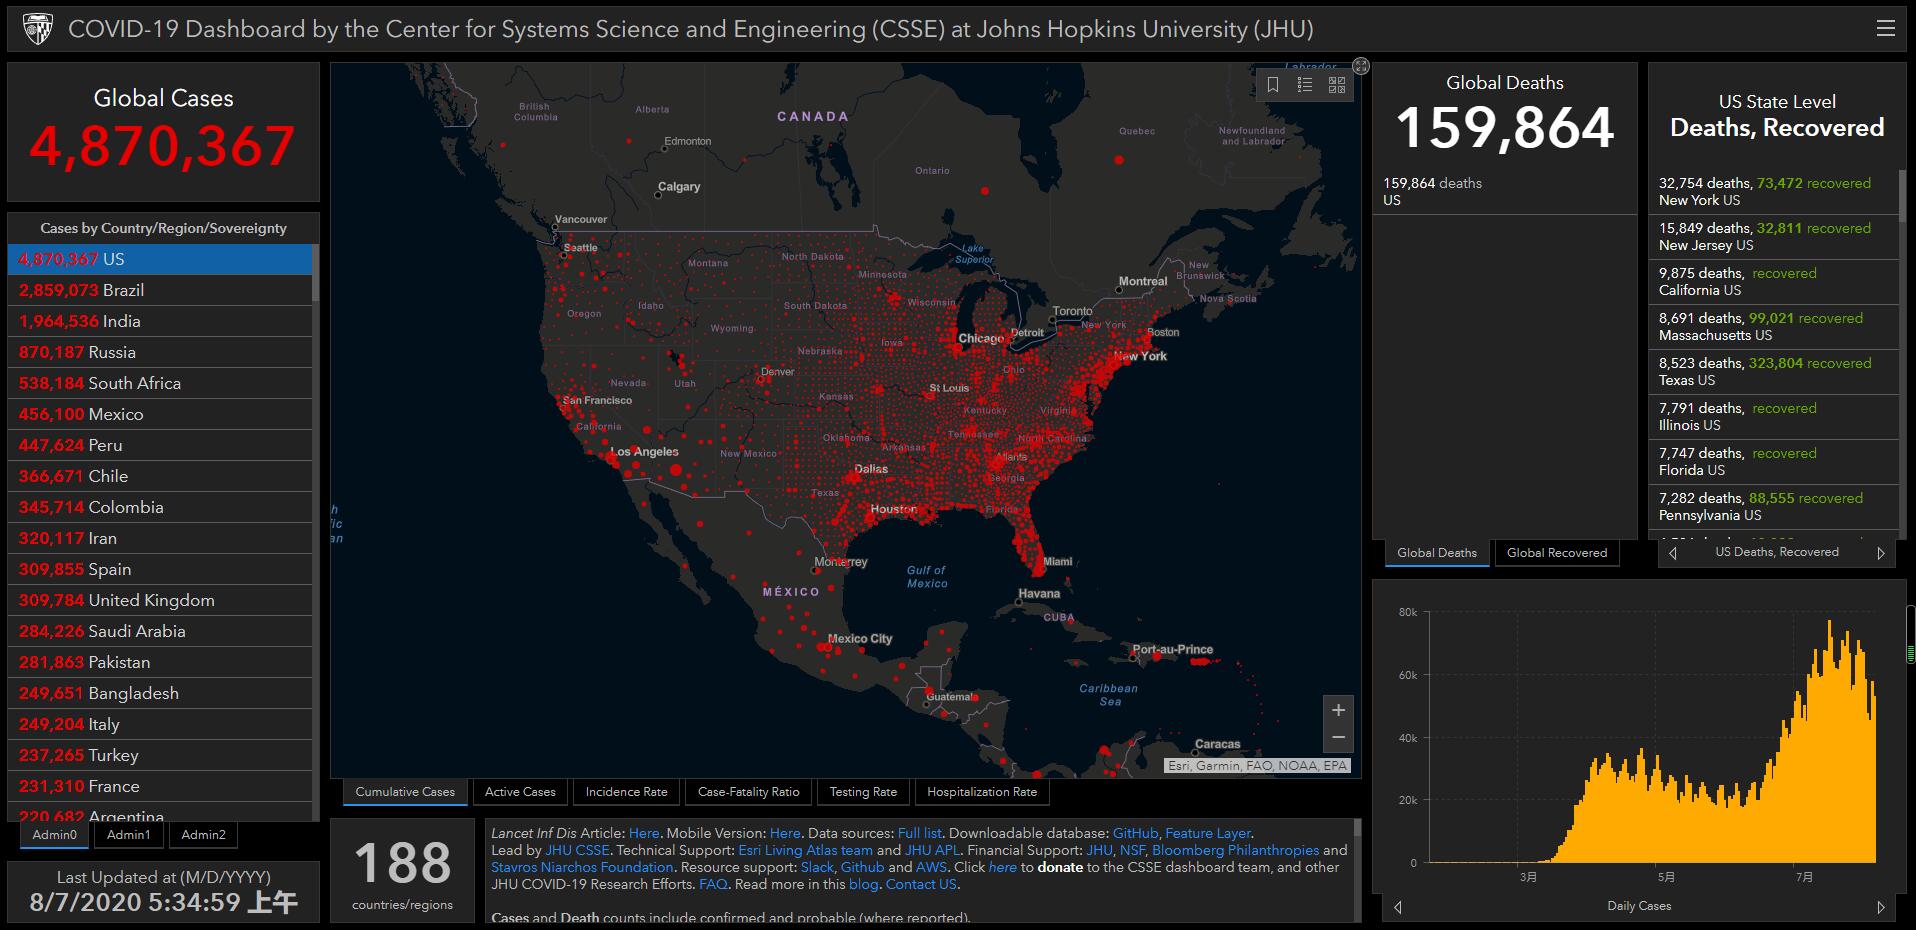Viewport: 1916px width, 930px height.
Task: Open the Mobile Version 'Here' link
Action: (785, 833)
